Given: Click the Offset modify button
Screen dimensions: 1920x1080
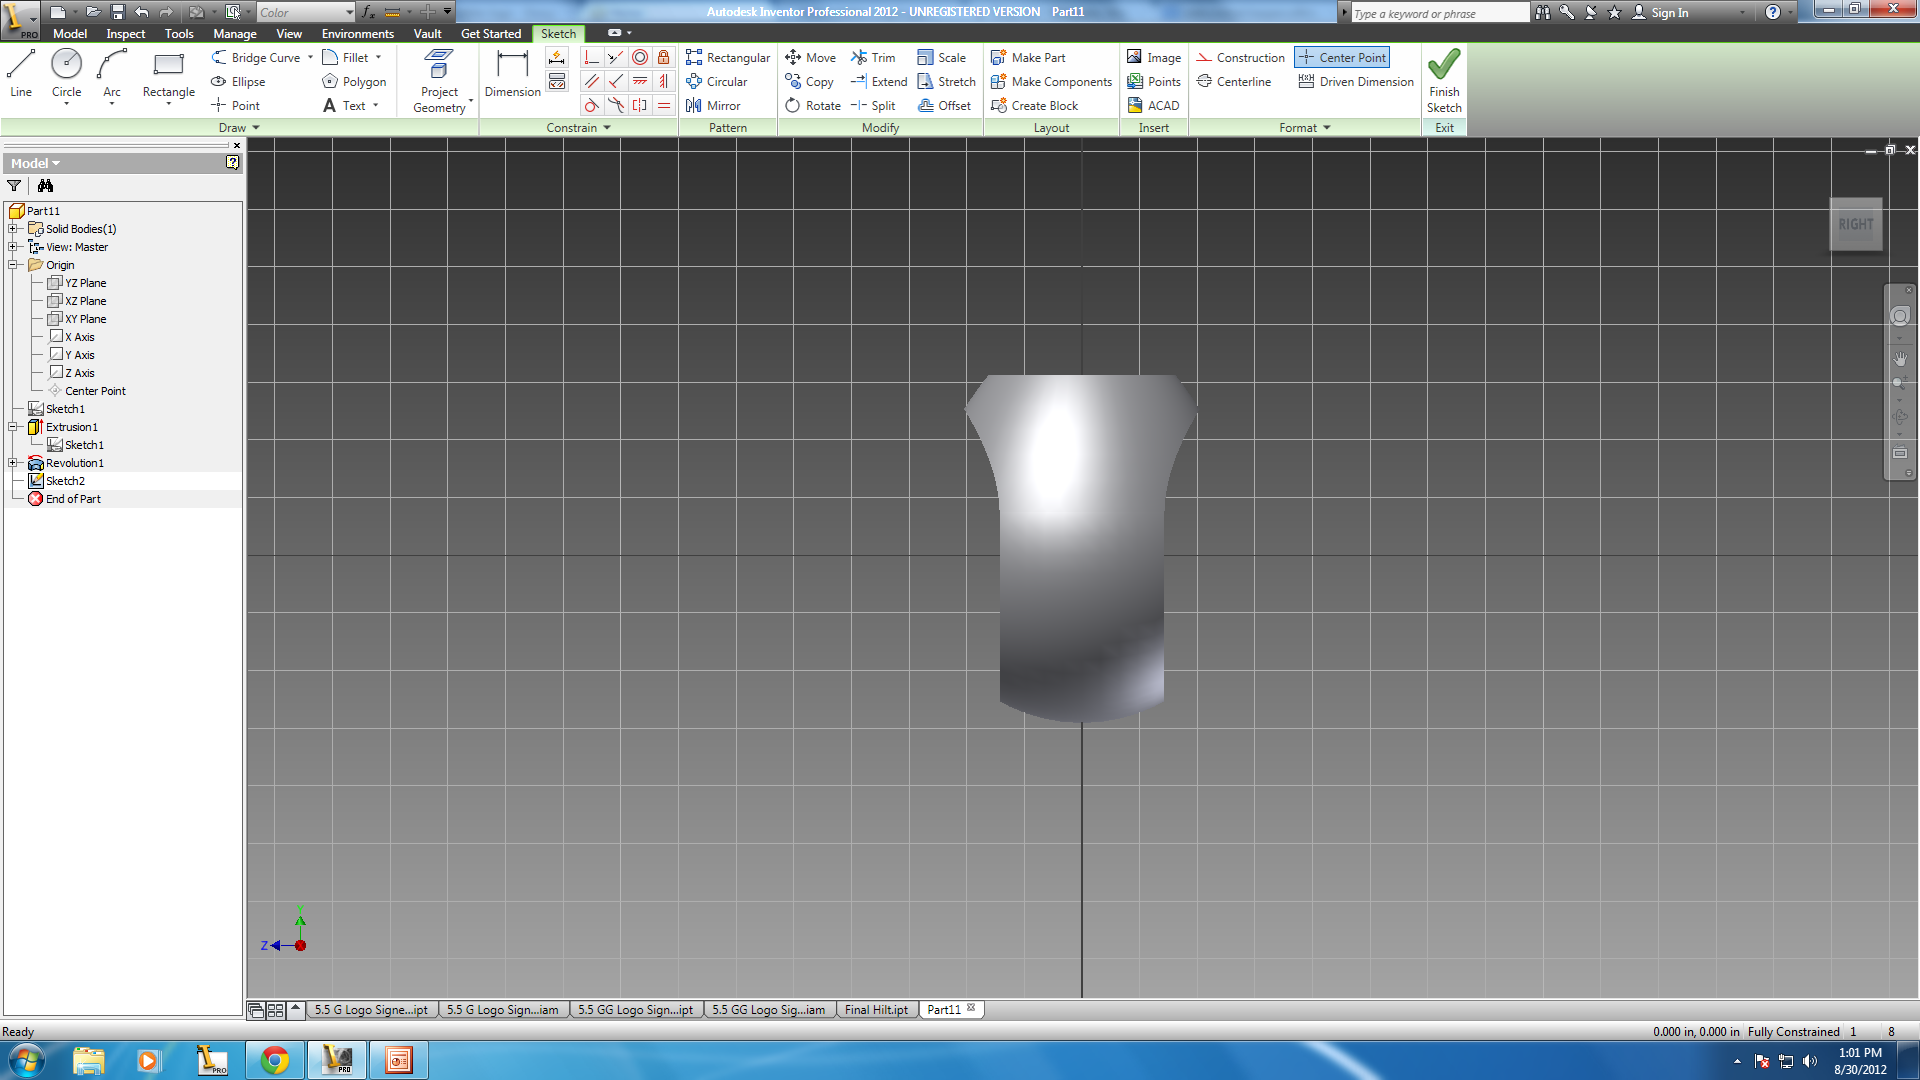Looking at the screenshot, I should 945,105.
